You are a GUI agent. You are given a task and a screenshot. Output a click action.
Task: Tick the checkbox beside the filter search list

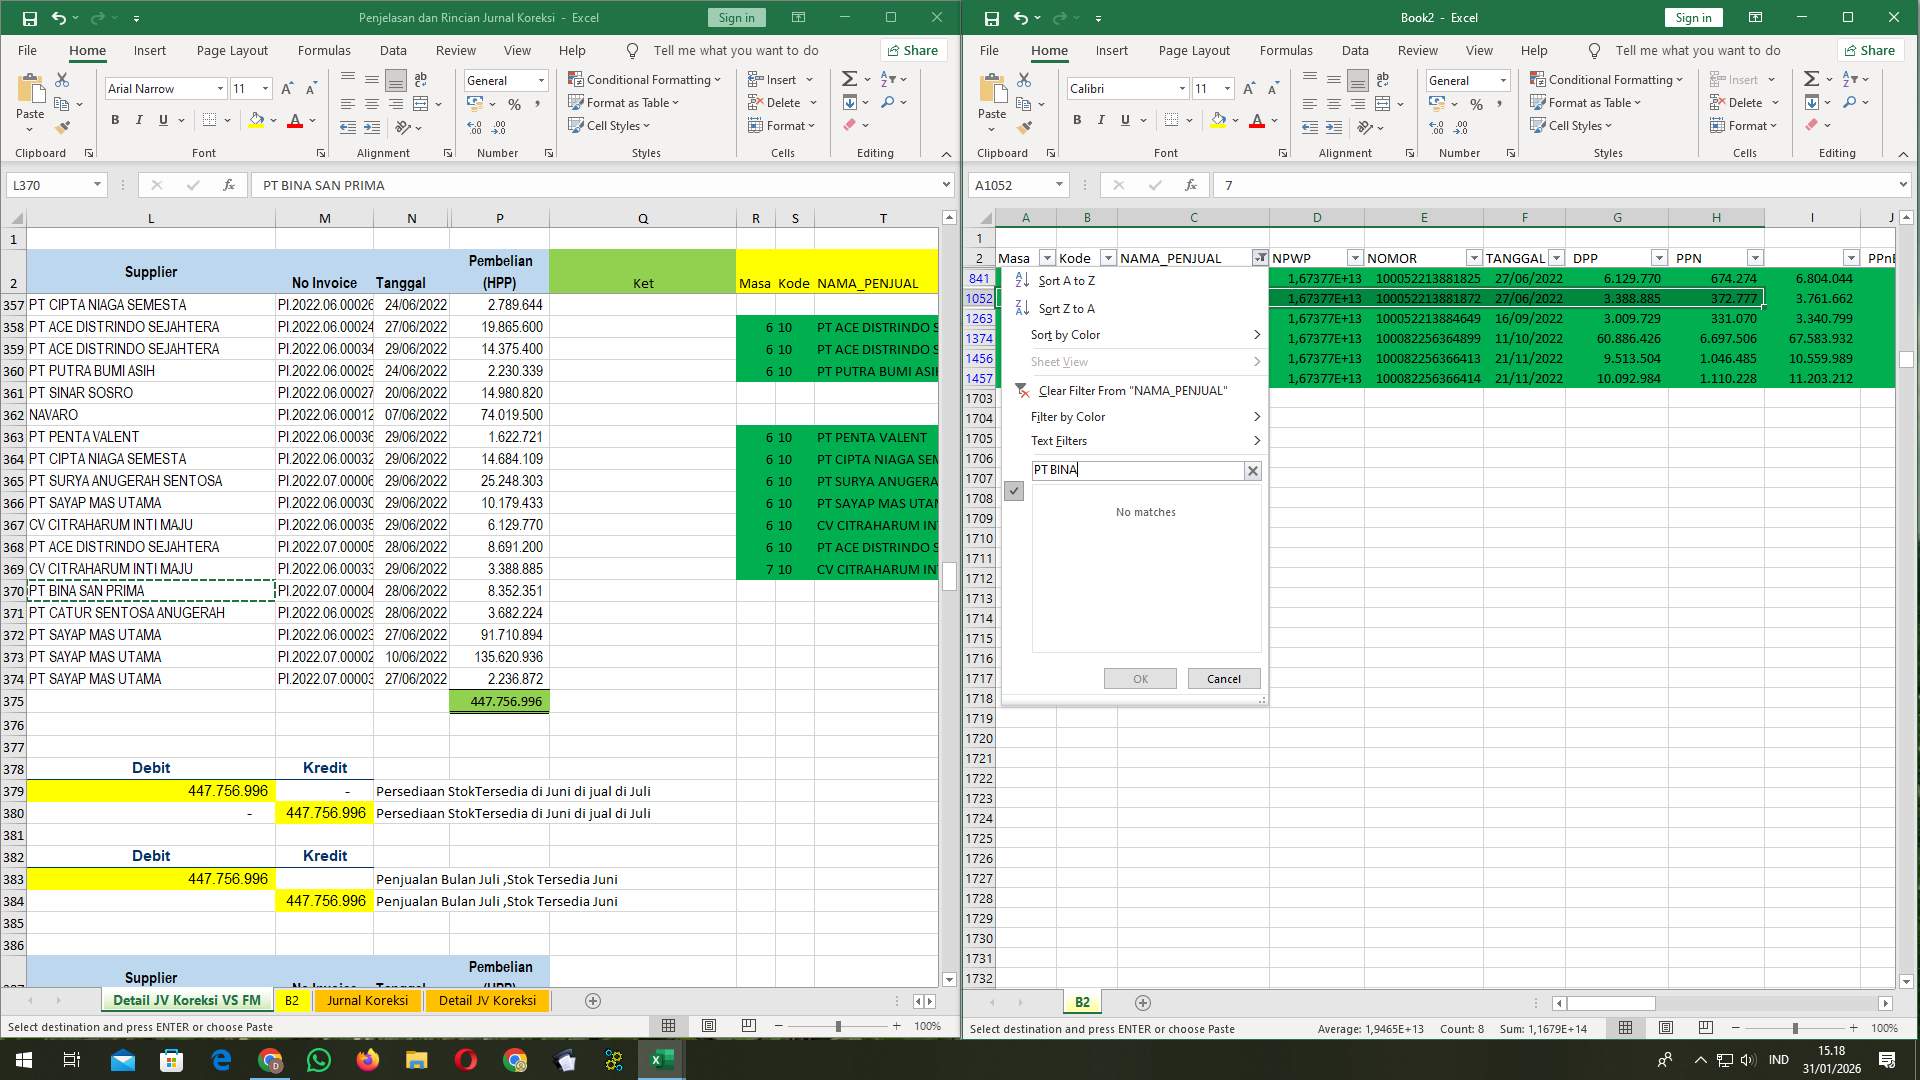1015,491
